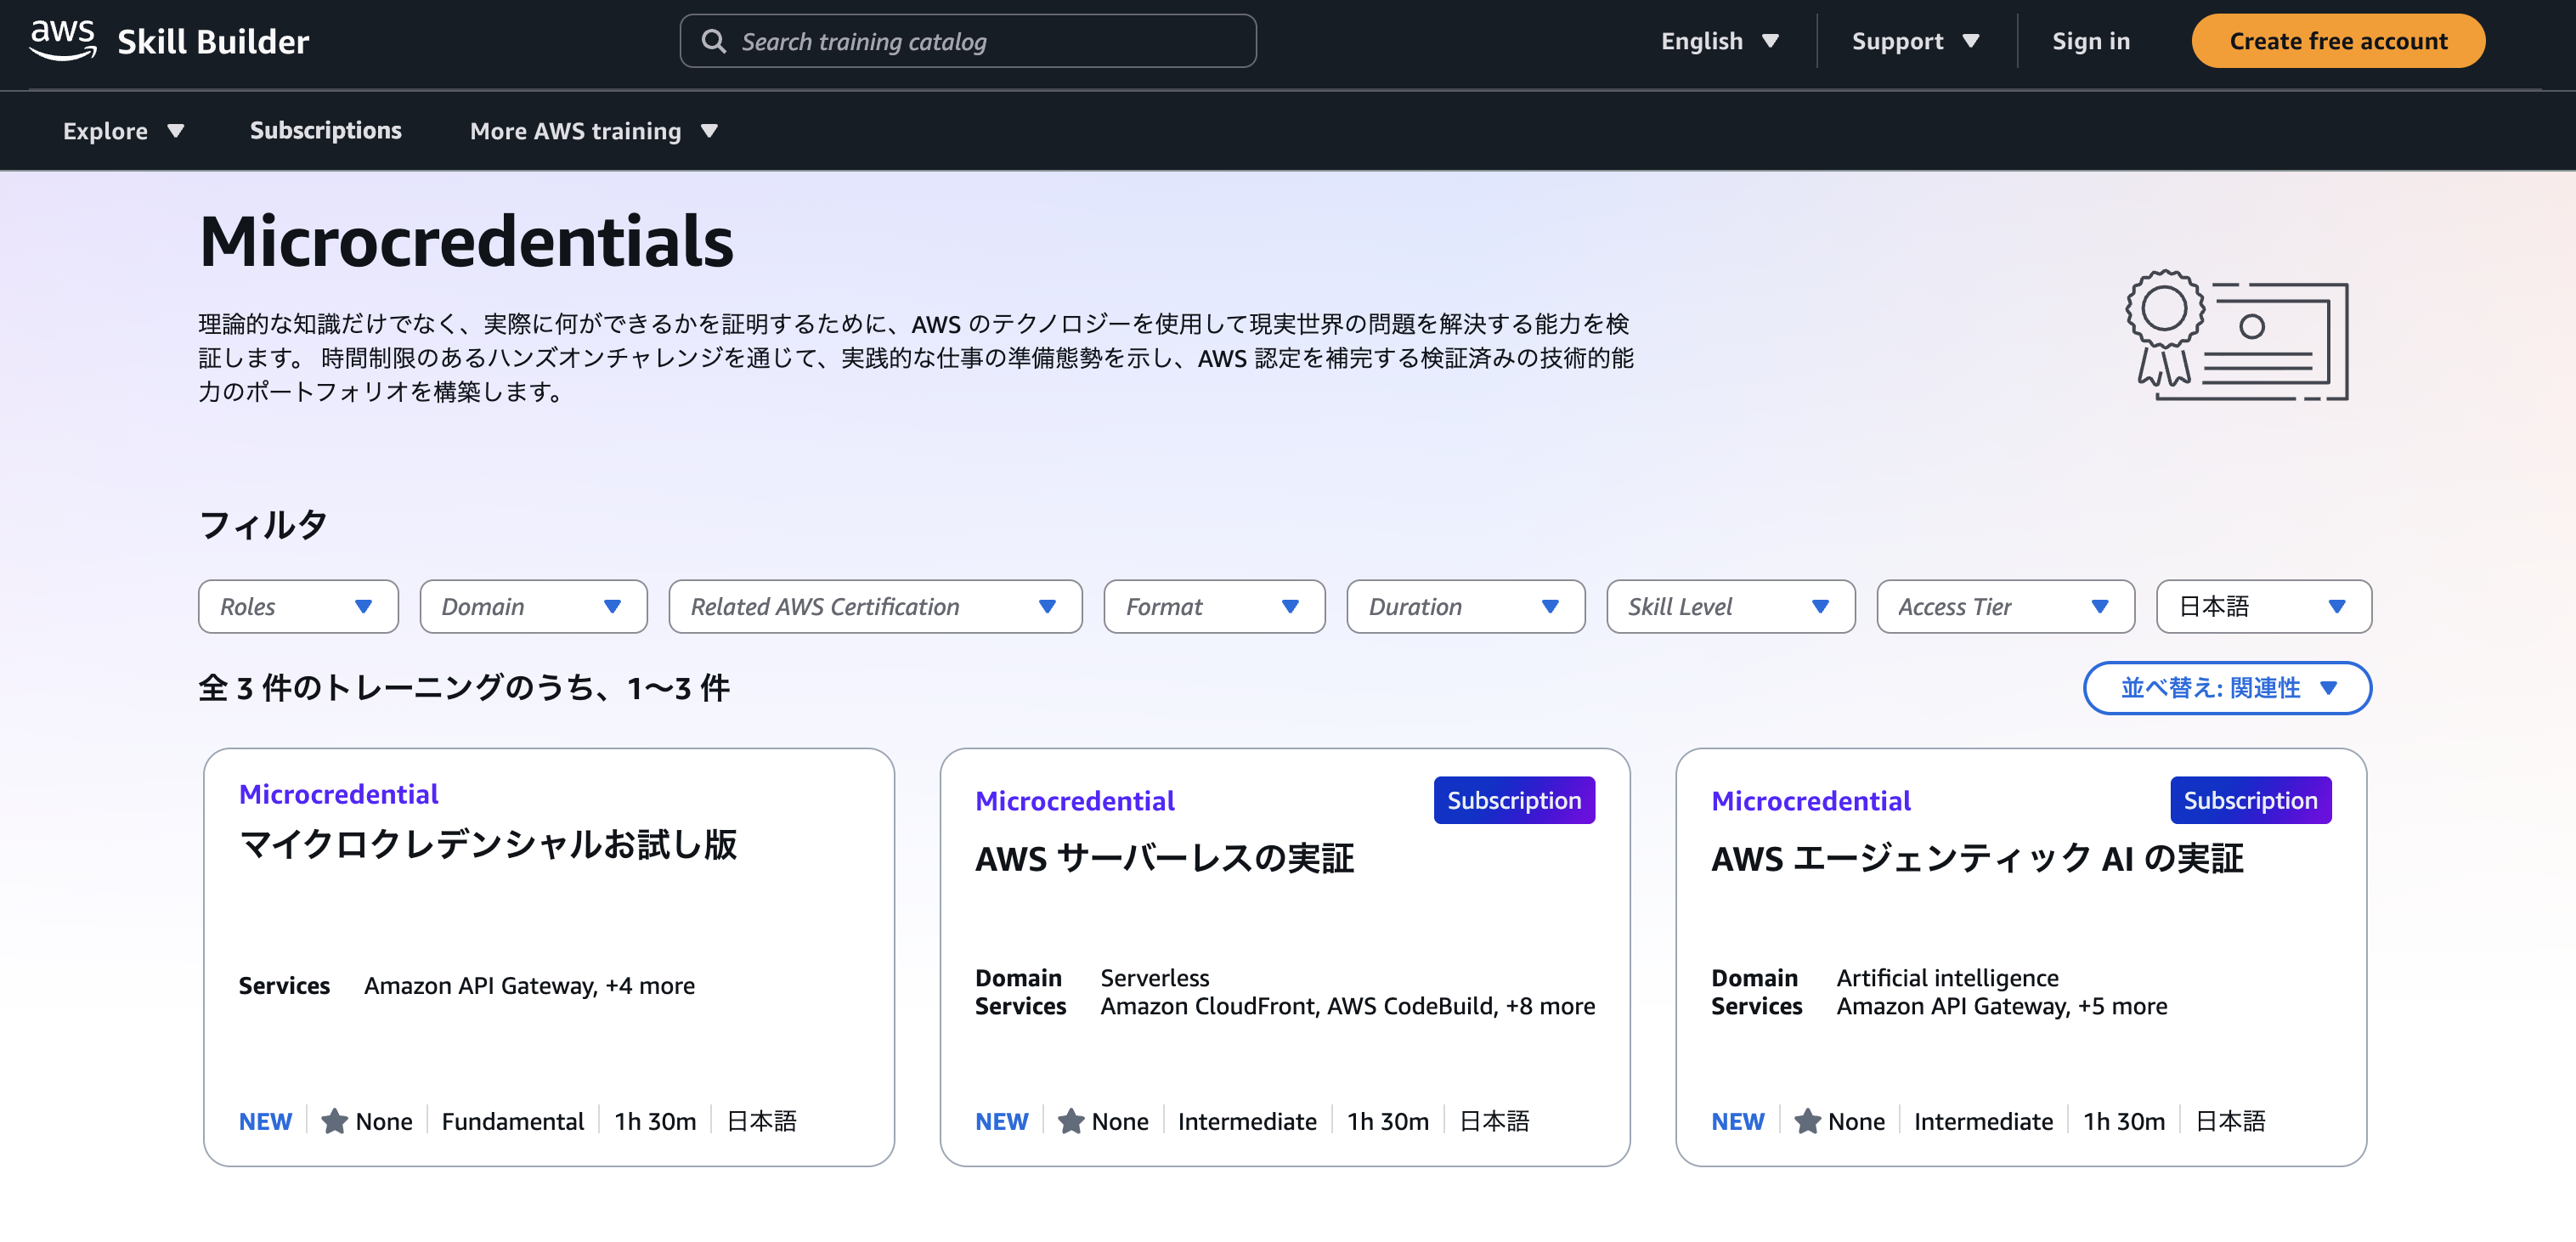Click the AWS Skill Builder logo
Screen dimensions: 2576x1242
pyautogui.click(x=170, y=40)
